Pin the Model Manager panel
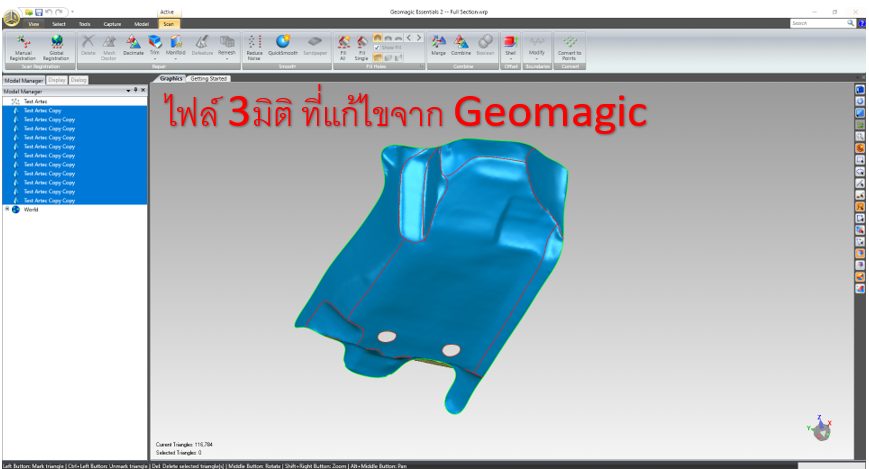 tap(136, 90)
